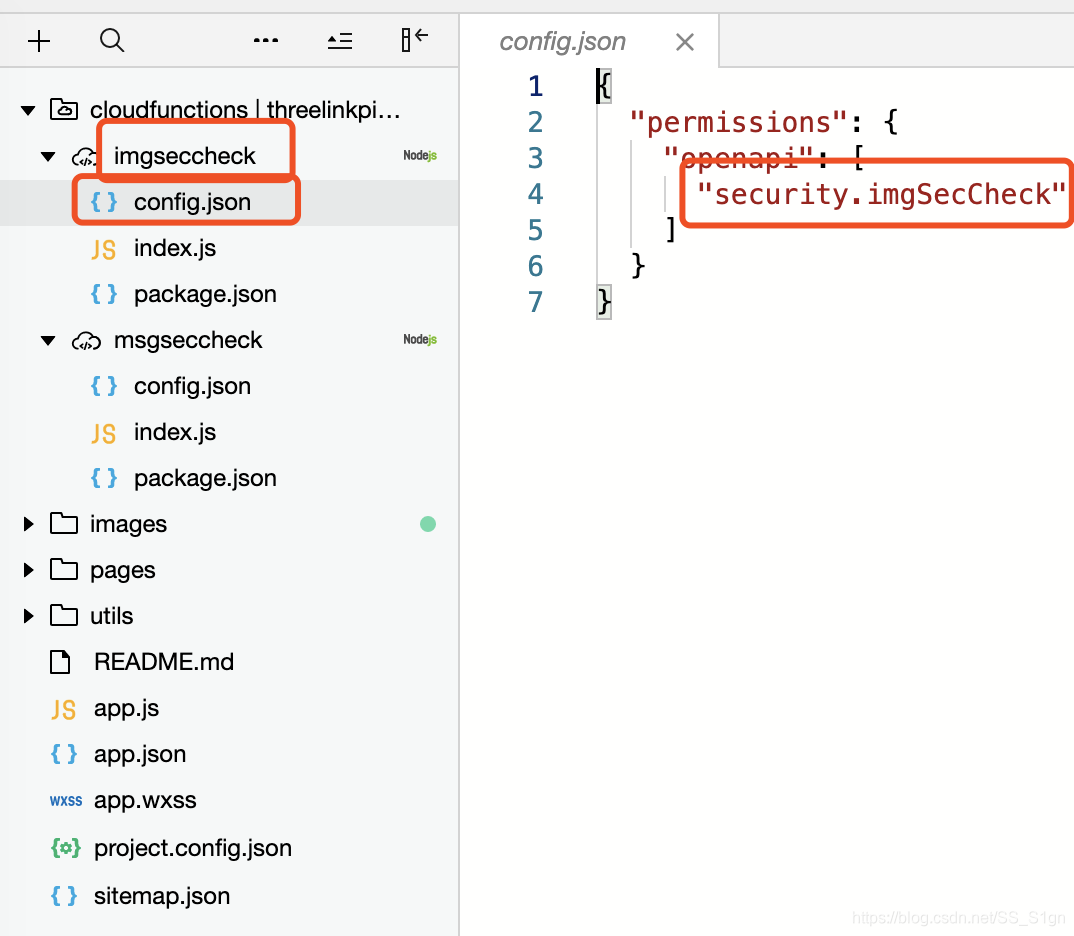1074x936 pixels.
Task: Click the Nodejs badge beside msgseccheck
Action: point(420,340)
